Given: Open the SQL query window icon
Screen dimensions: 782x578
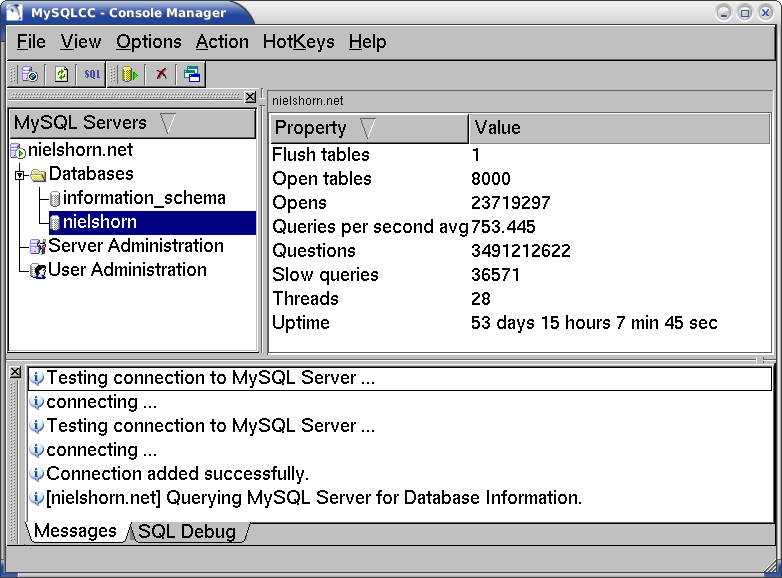Looking at the screenshot, I should (92, 75).
